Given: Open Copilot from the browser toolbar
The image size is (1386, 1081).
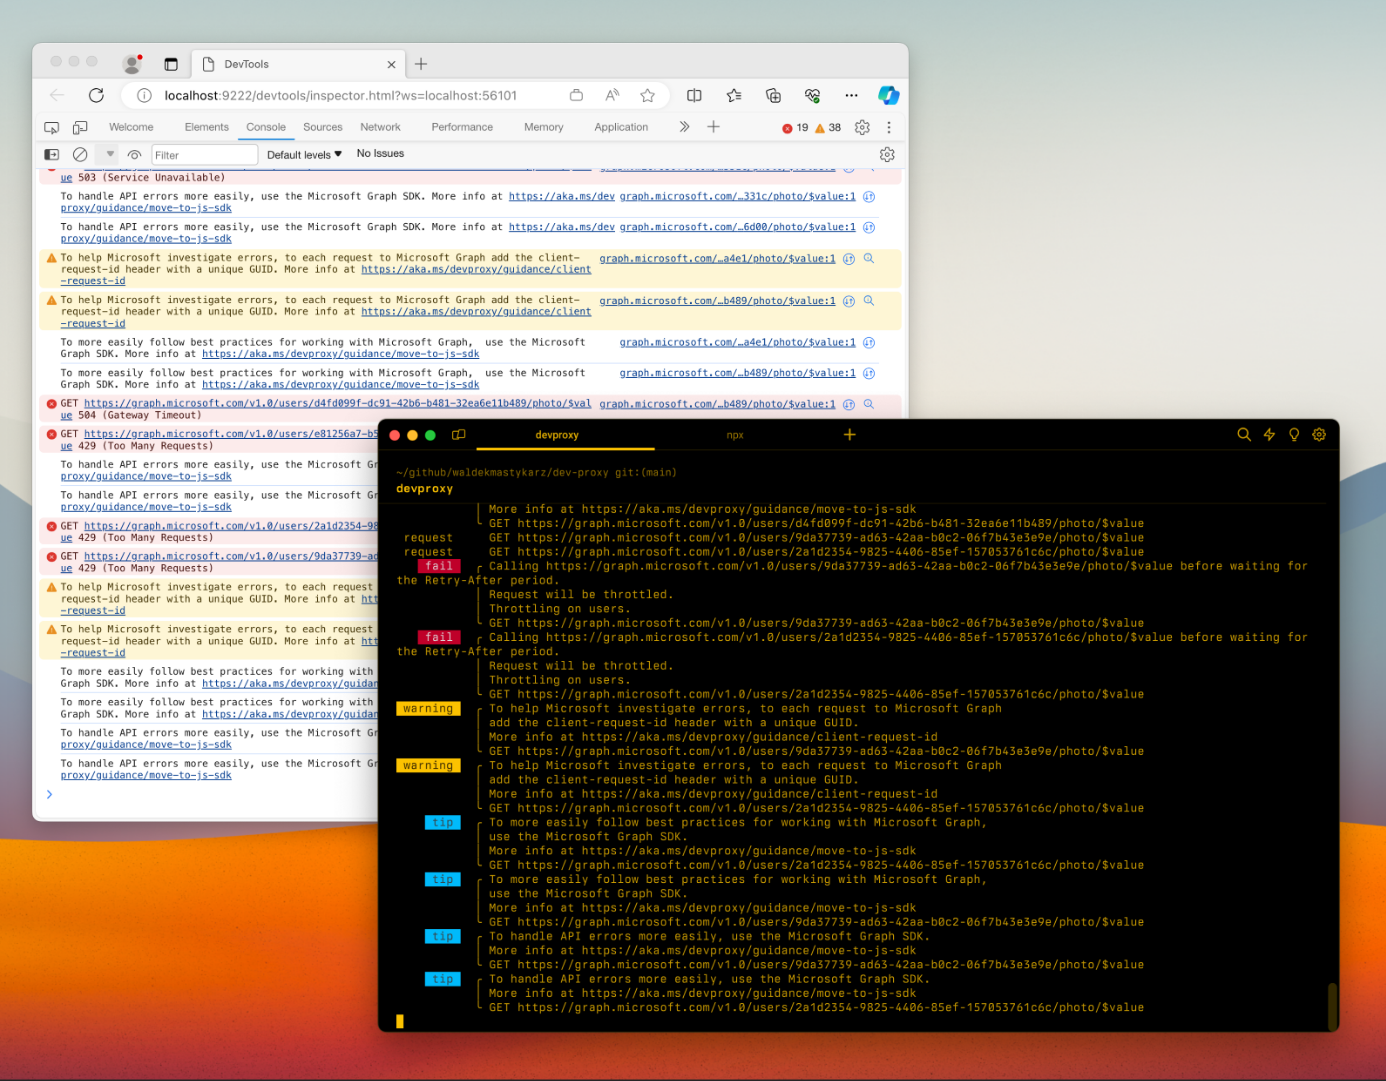Looking at the screenshot, I should click(x=888, y=95).
